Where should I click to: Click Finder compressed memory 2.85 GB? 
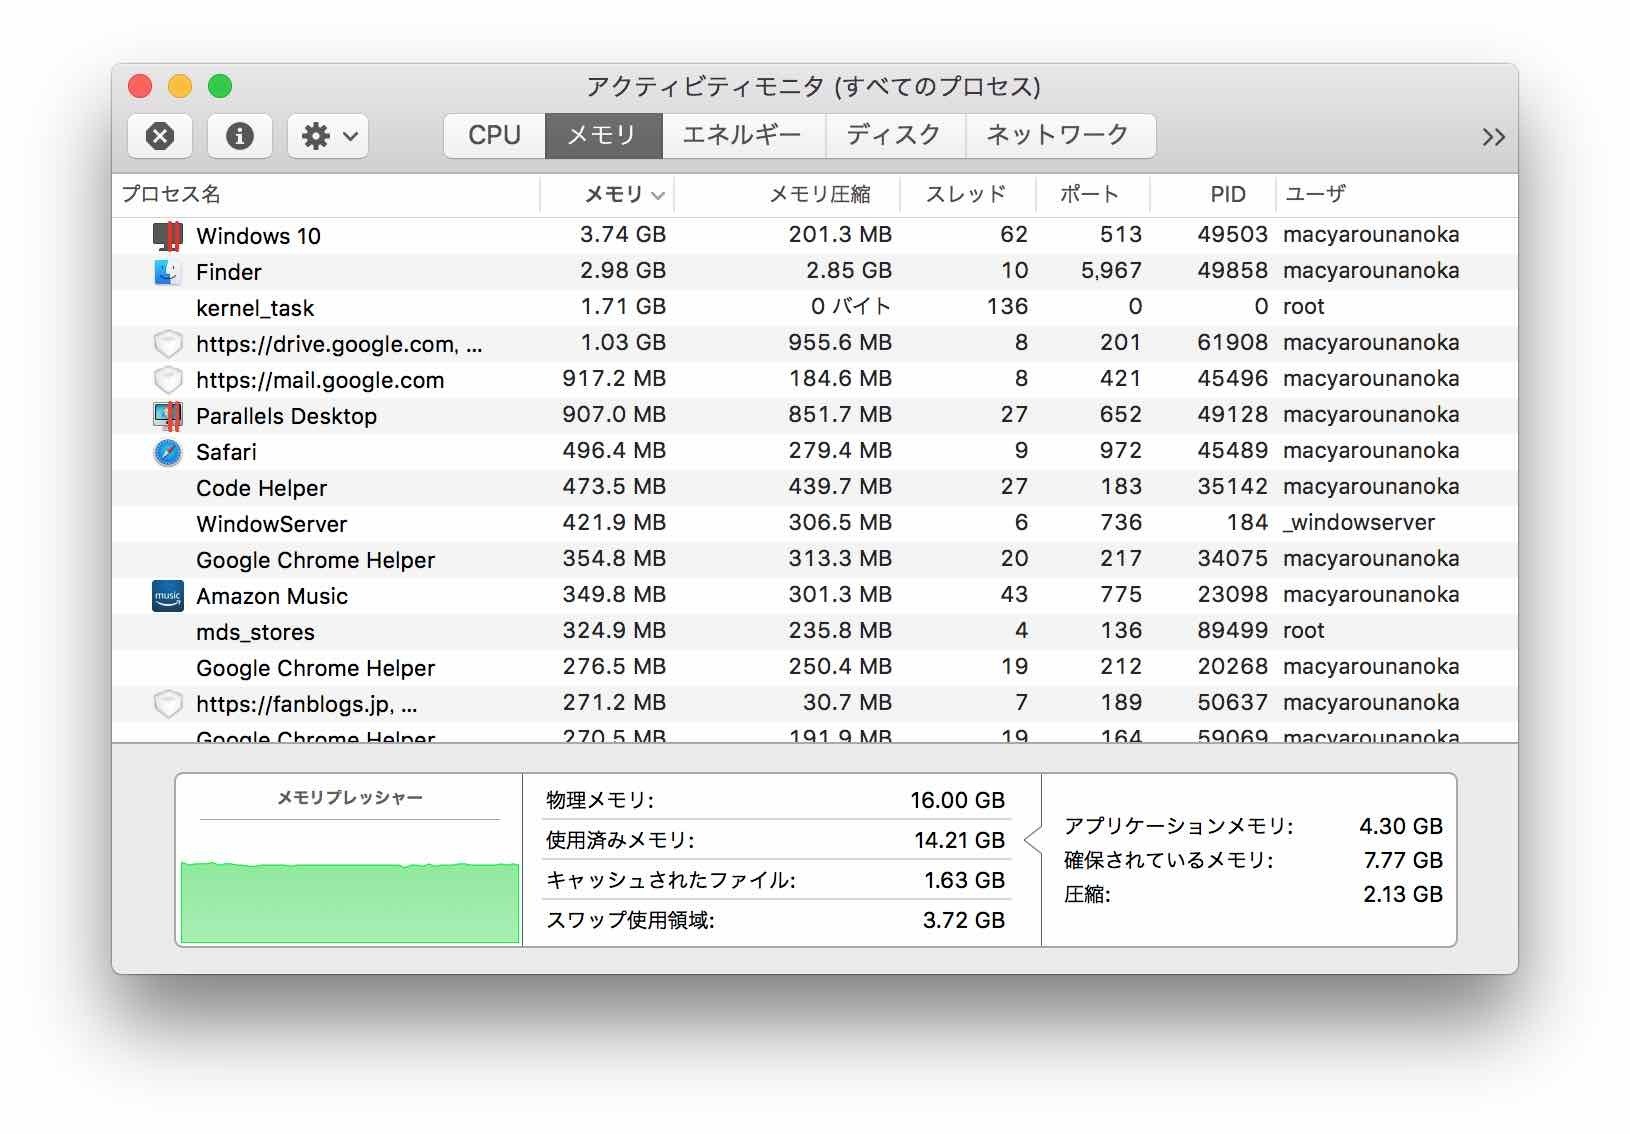(x=848, y=271)
